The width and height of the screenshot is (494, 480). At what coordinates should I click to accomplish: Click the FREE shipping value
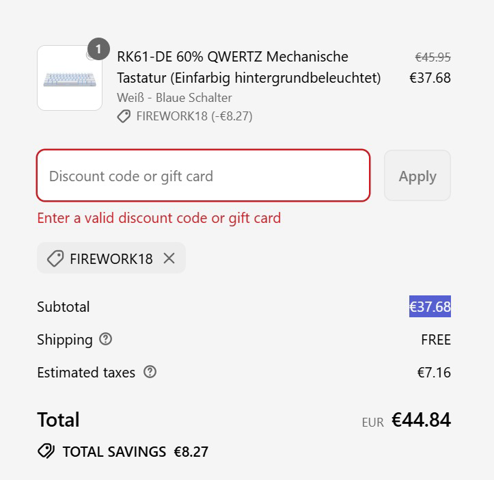[x=436, y=340]
